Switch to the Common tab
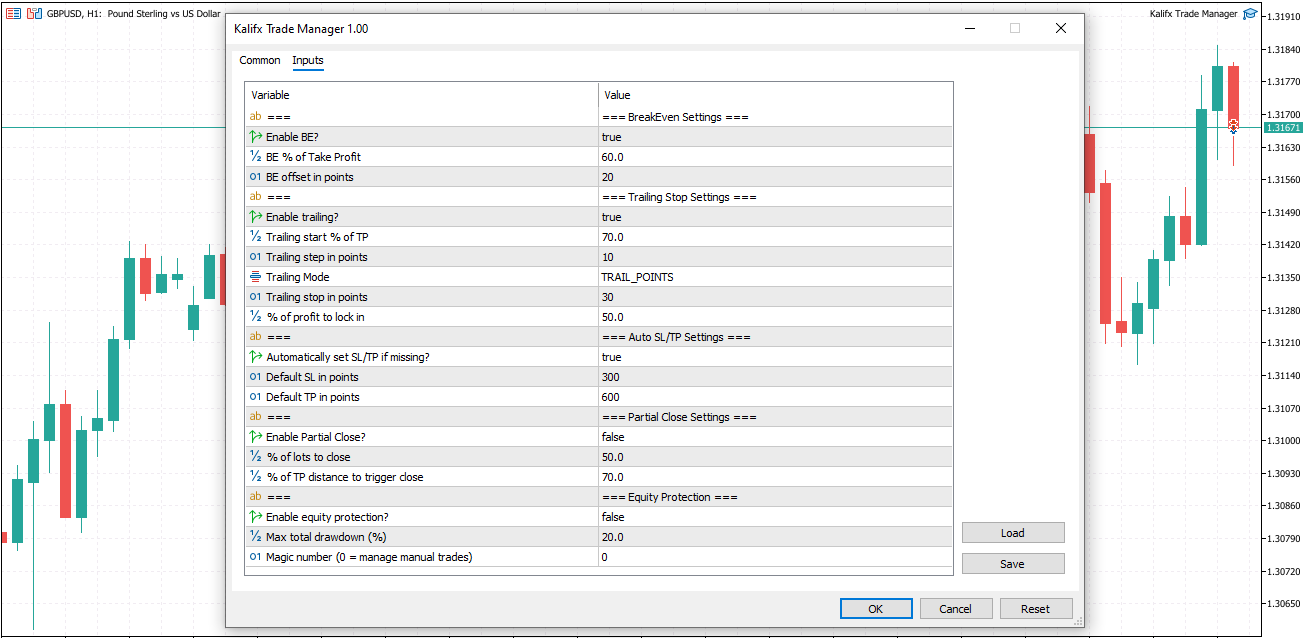The image size is (1314, 638). [259, 60]
